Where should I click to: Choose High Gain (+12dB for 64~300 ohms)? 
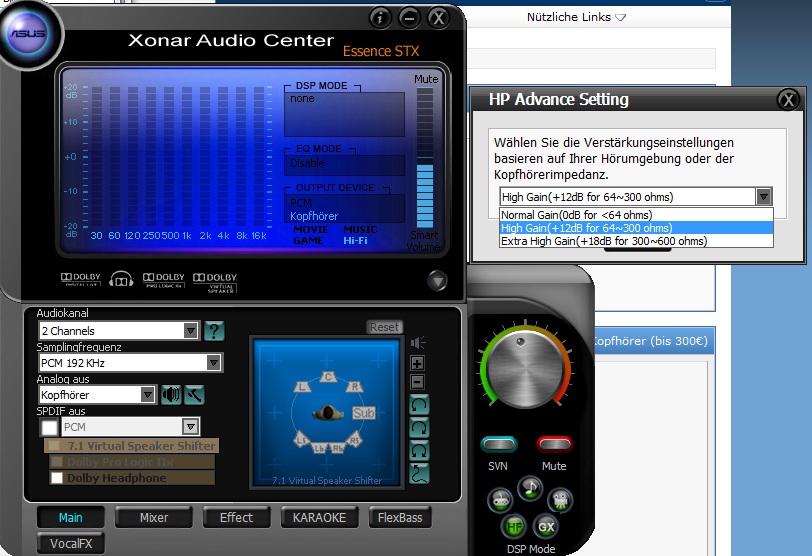[x=636, y=228]
